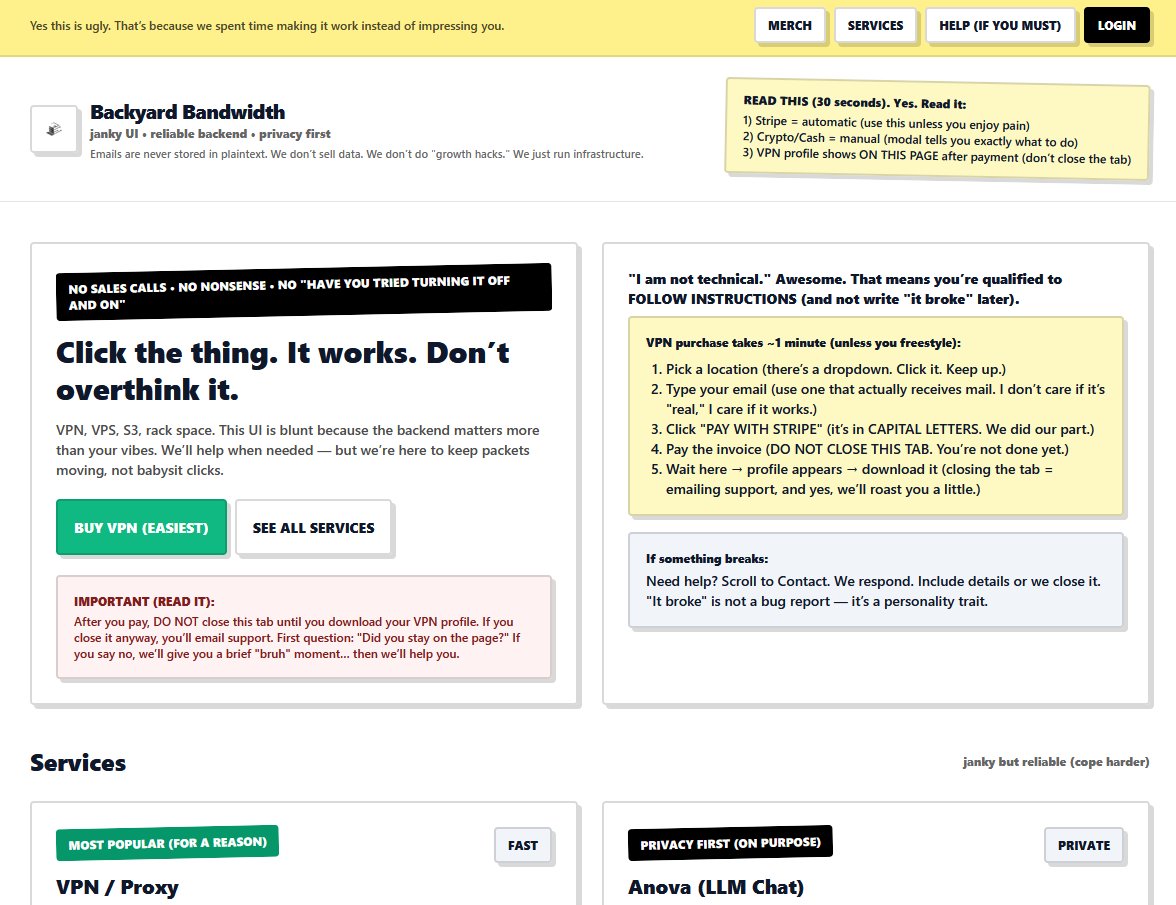Click '1) Stripe = automatic' note line

pos(886,123)
